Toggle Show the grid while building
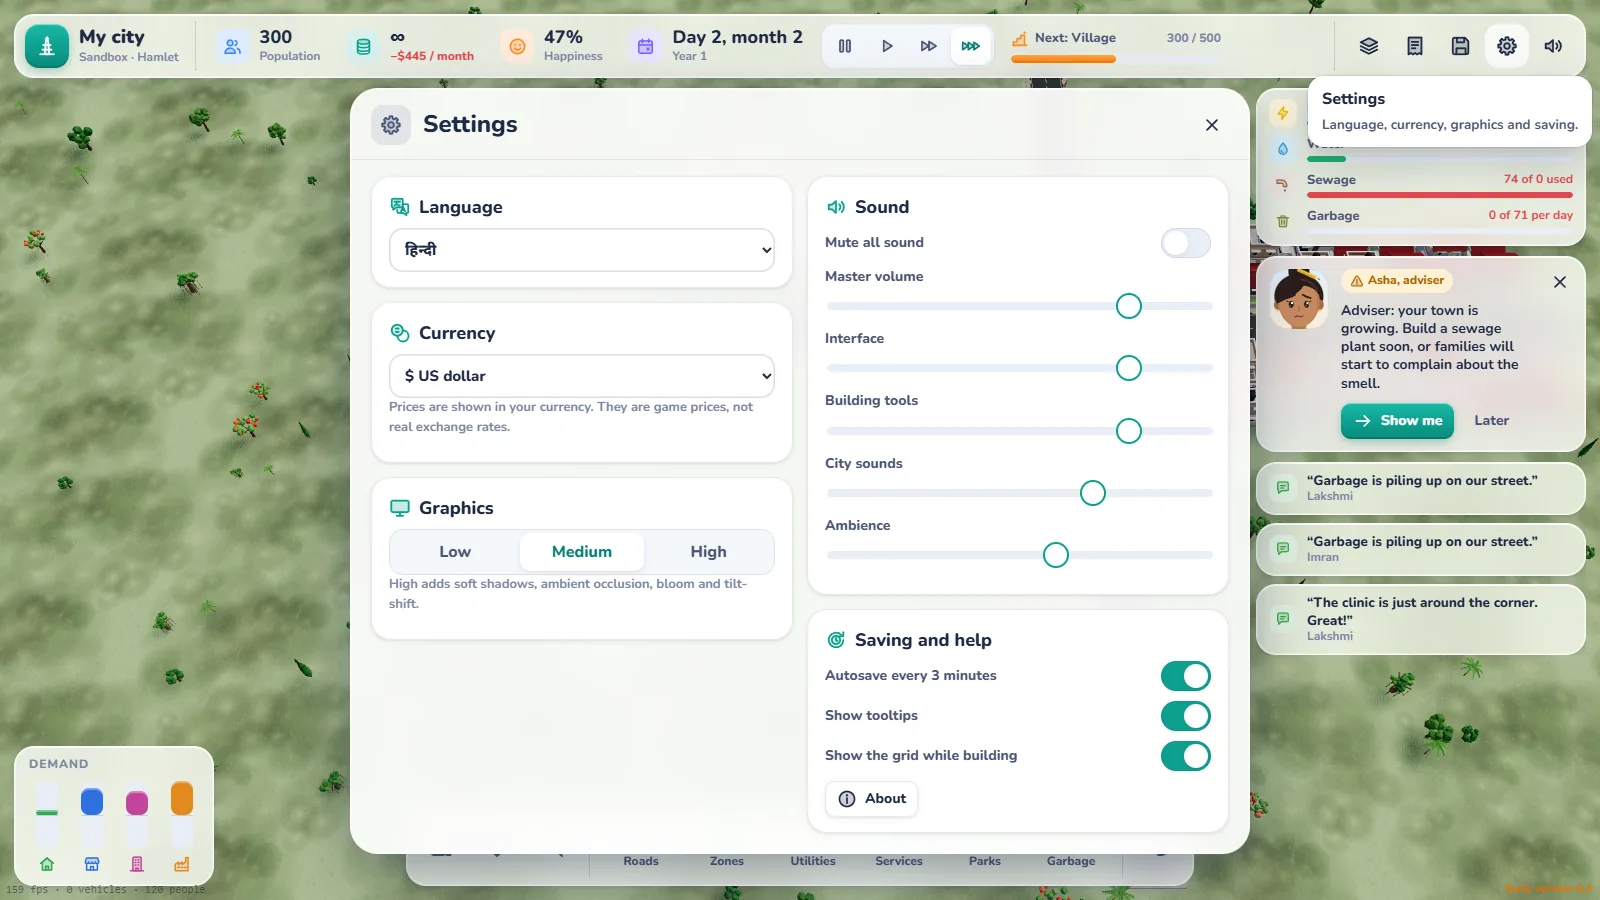1600x900 pixels. (1186, 756)
